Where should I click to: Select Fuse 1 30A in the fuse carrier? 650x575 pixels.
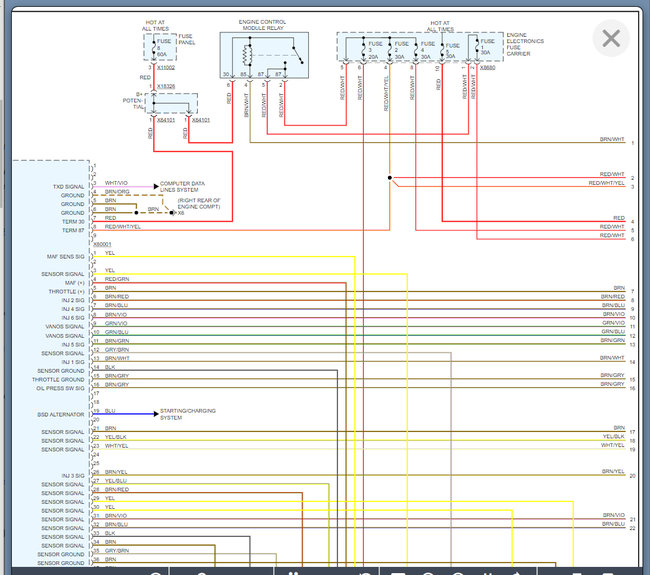[487, 50]
